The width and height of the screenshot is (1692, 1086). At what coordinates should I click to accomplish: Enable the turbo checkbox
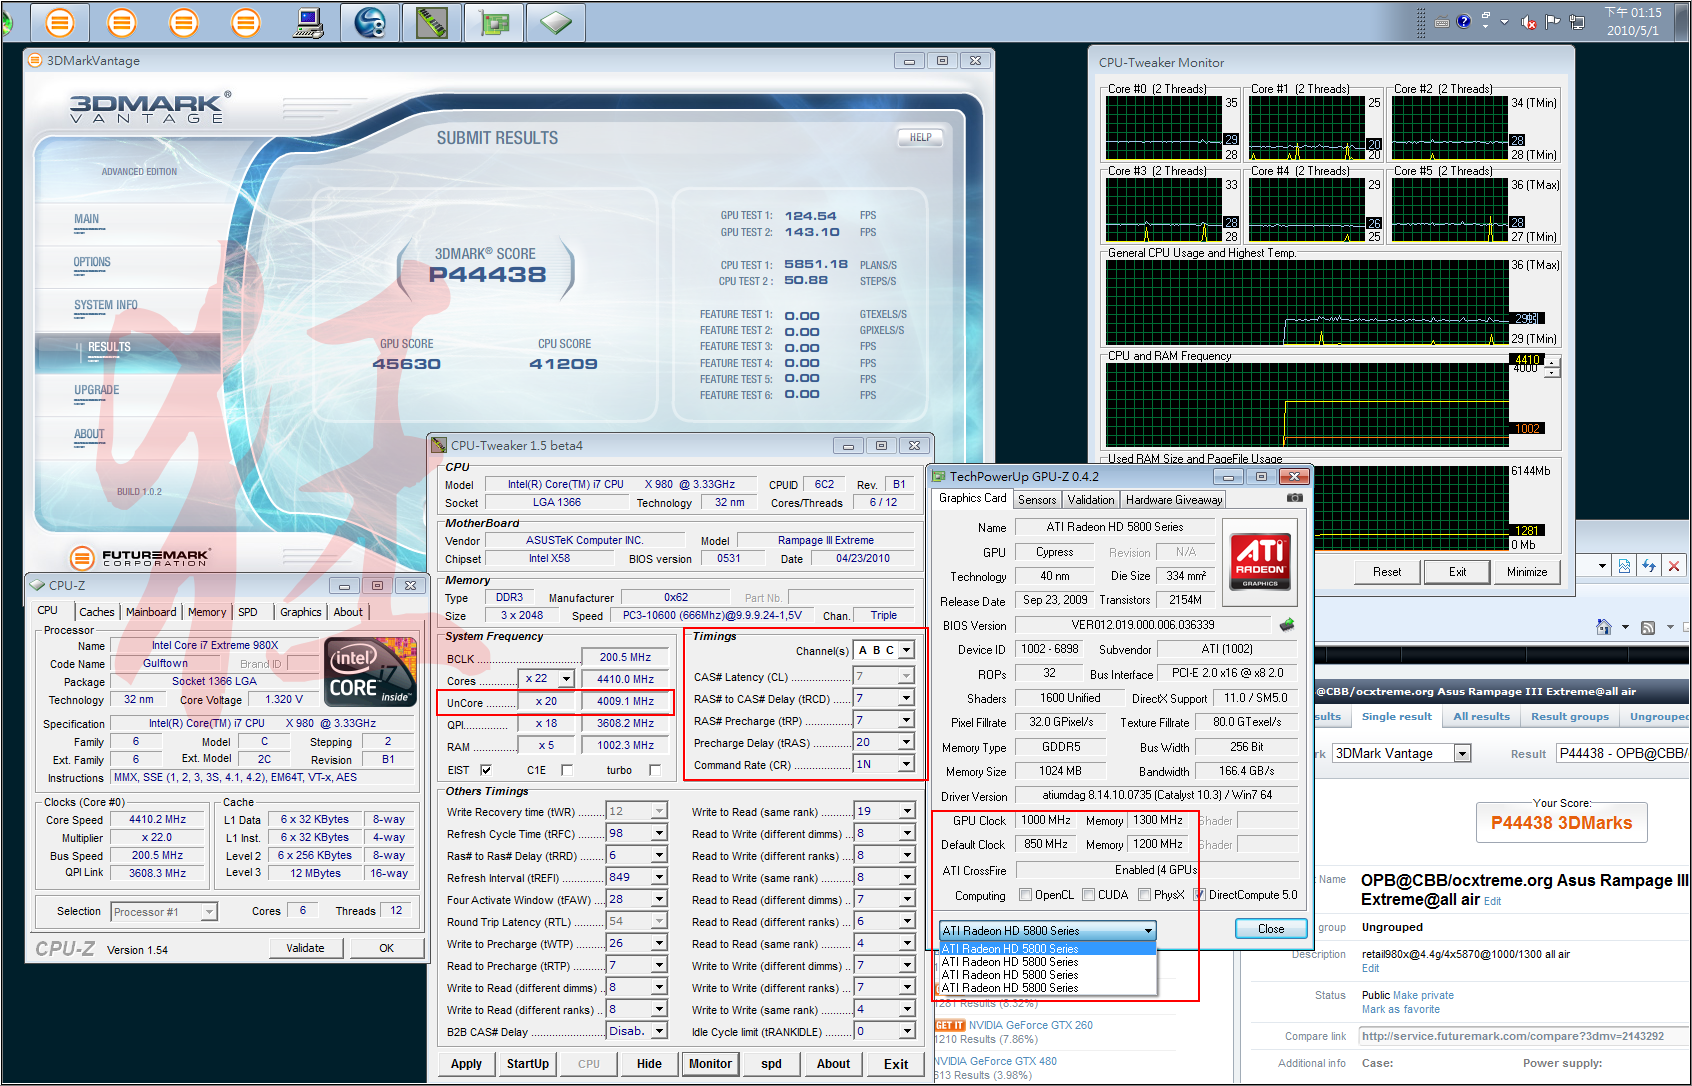point(654,770)
